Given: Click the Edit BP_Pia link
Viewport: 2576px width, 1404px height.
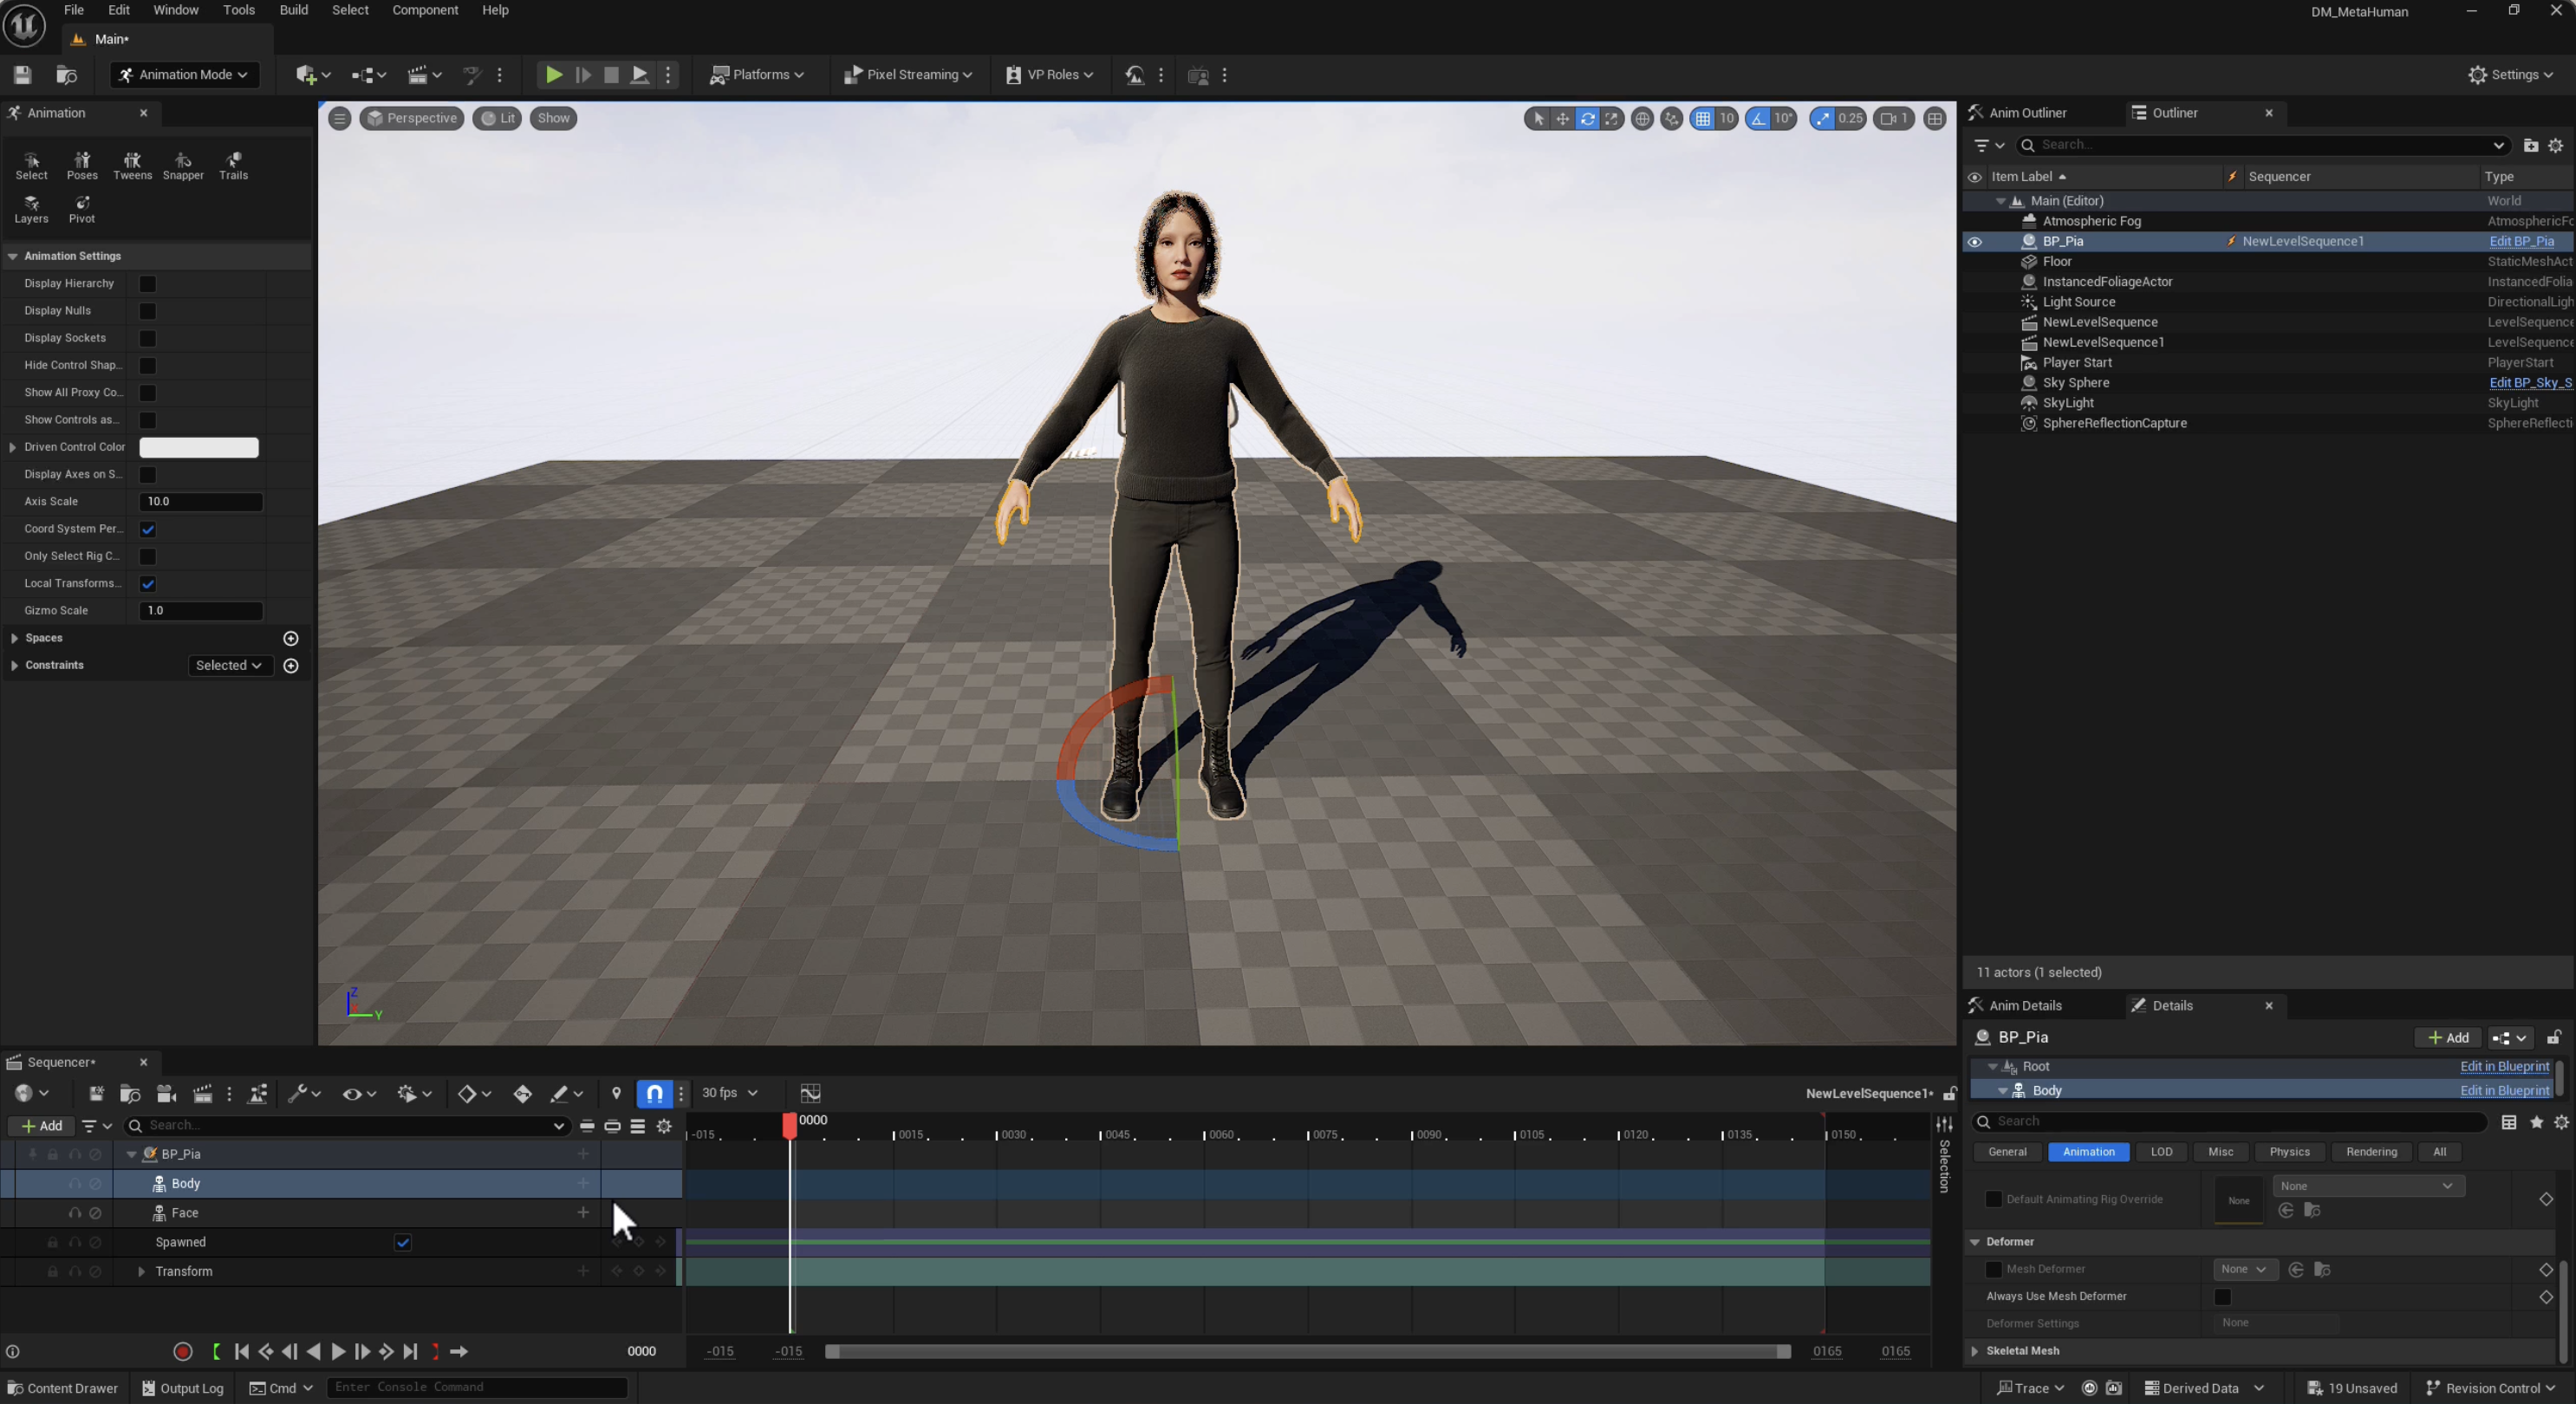Looking at the screenshot, I should tap(2520, 241).
